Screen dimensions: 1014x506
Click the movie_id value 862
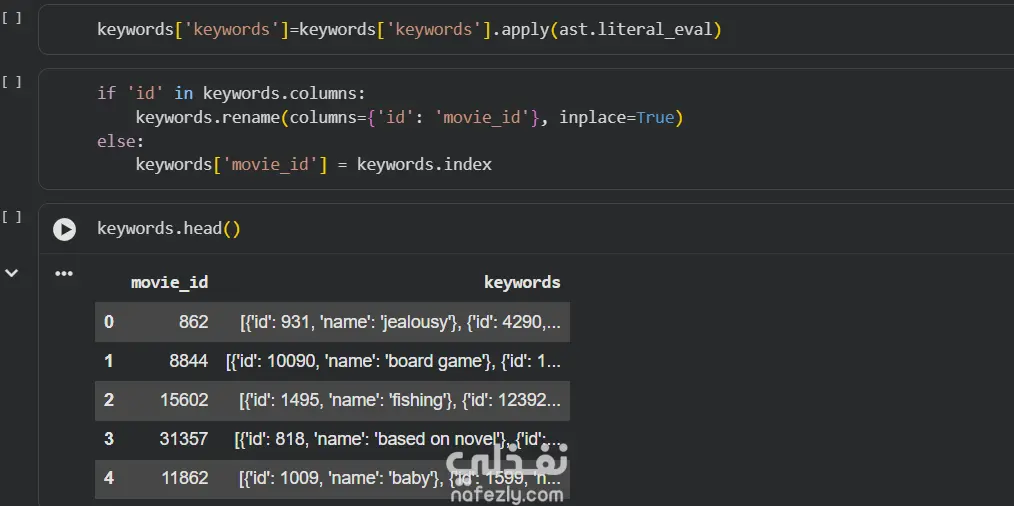(x=194, y=322)
